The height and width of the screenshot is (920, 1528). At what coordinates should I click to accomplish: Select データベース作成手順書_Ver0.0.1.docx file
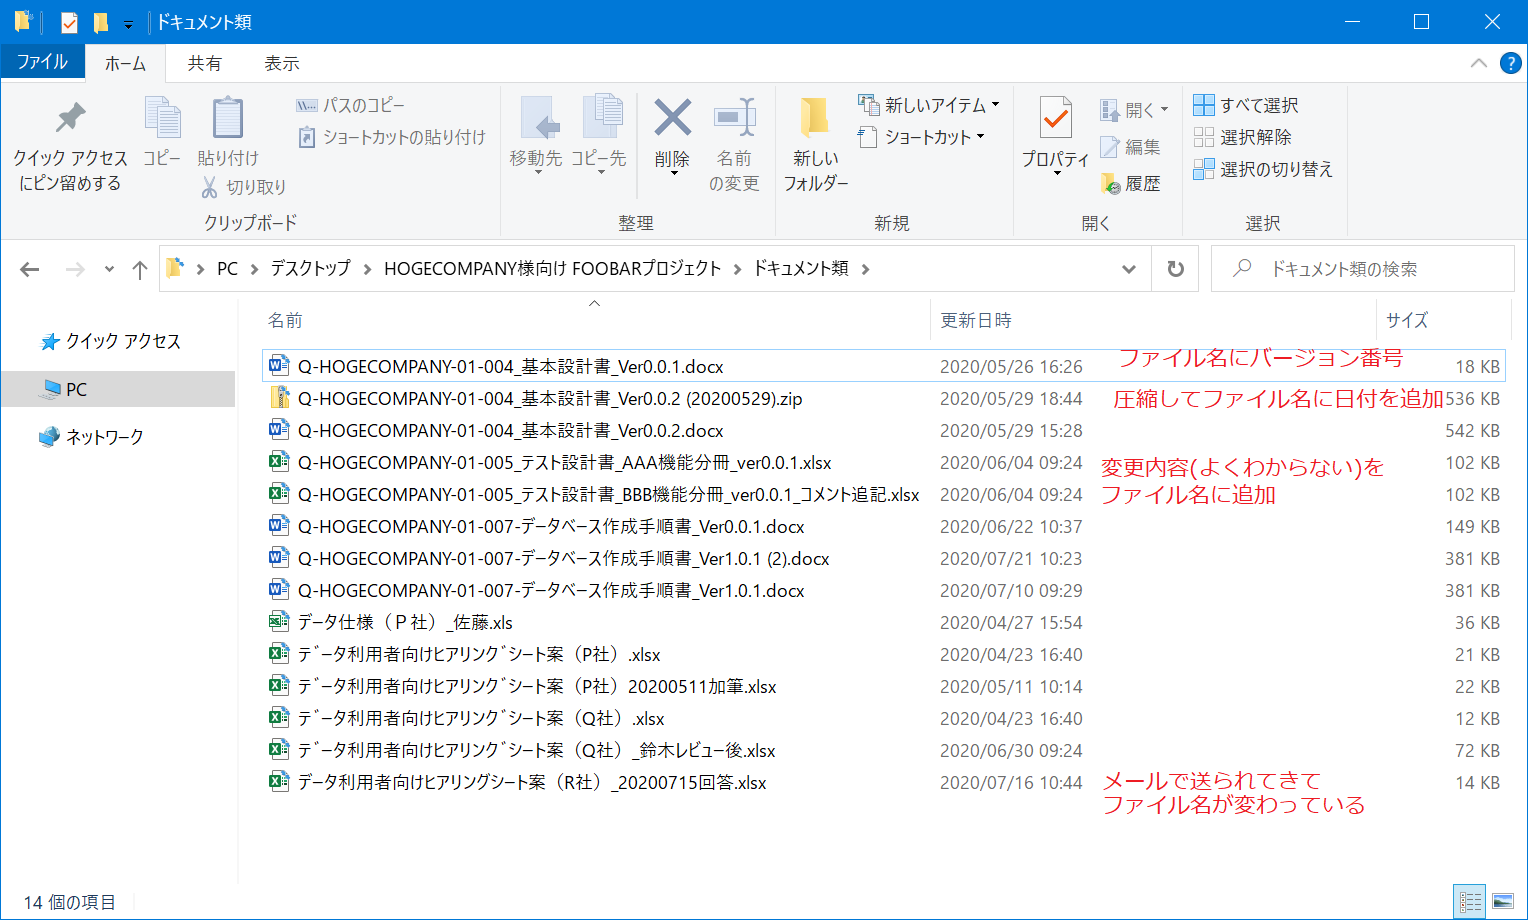pos(551,527)
